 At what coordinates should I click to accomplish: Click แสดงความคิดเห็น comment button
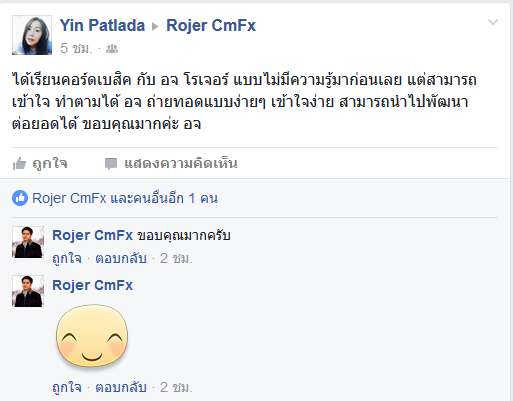(x=181, y=163)
